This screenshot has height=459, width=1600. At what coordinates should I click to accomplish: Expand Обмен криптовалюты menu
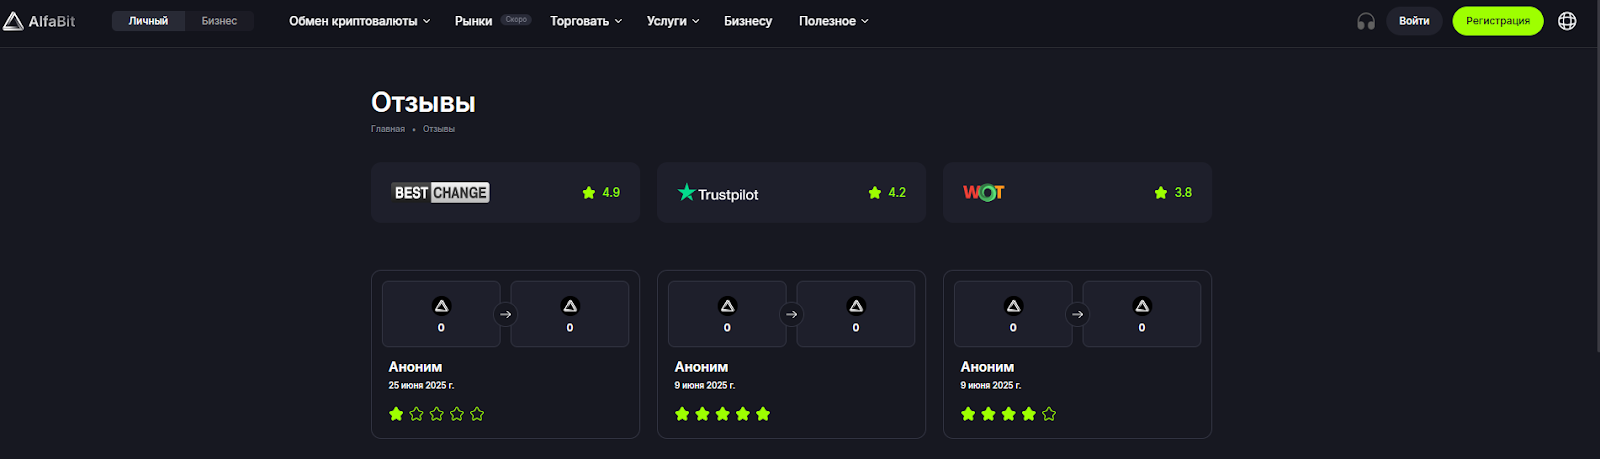pos(360,21)
